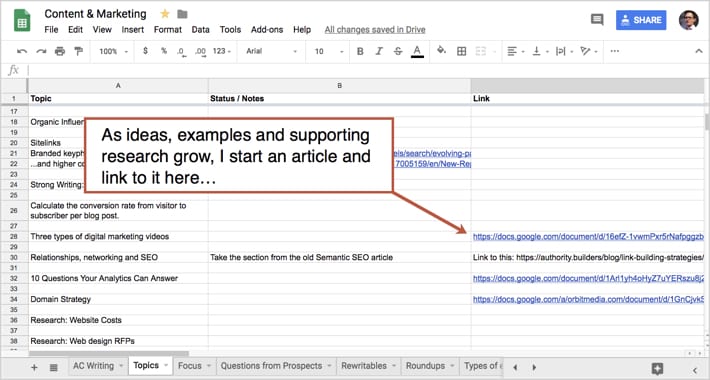
Task: Format as currency with dollar icon
Action: point(145,51)
